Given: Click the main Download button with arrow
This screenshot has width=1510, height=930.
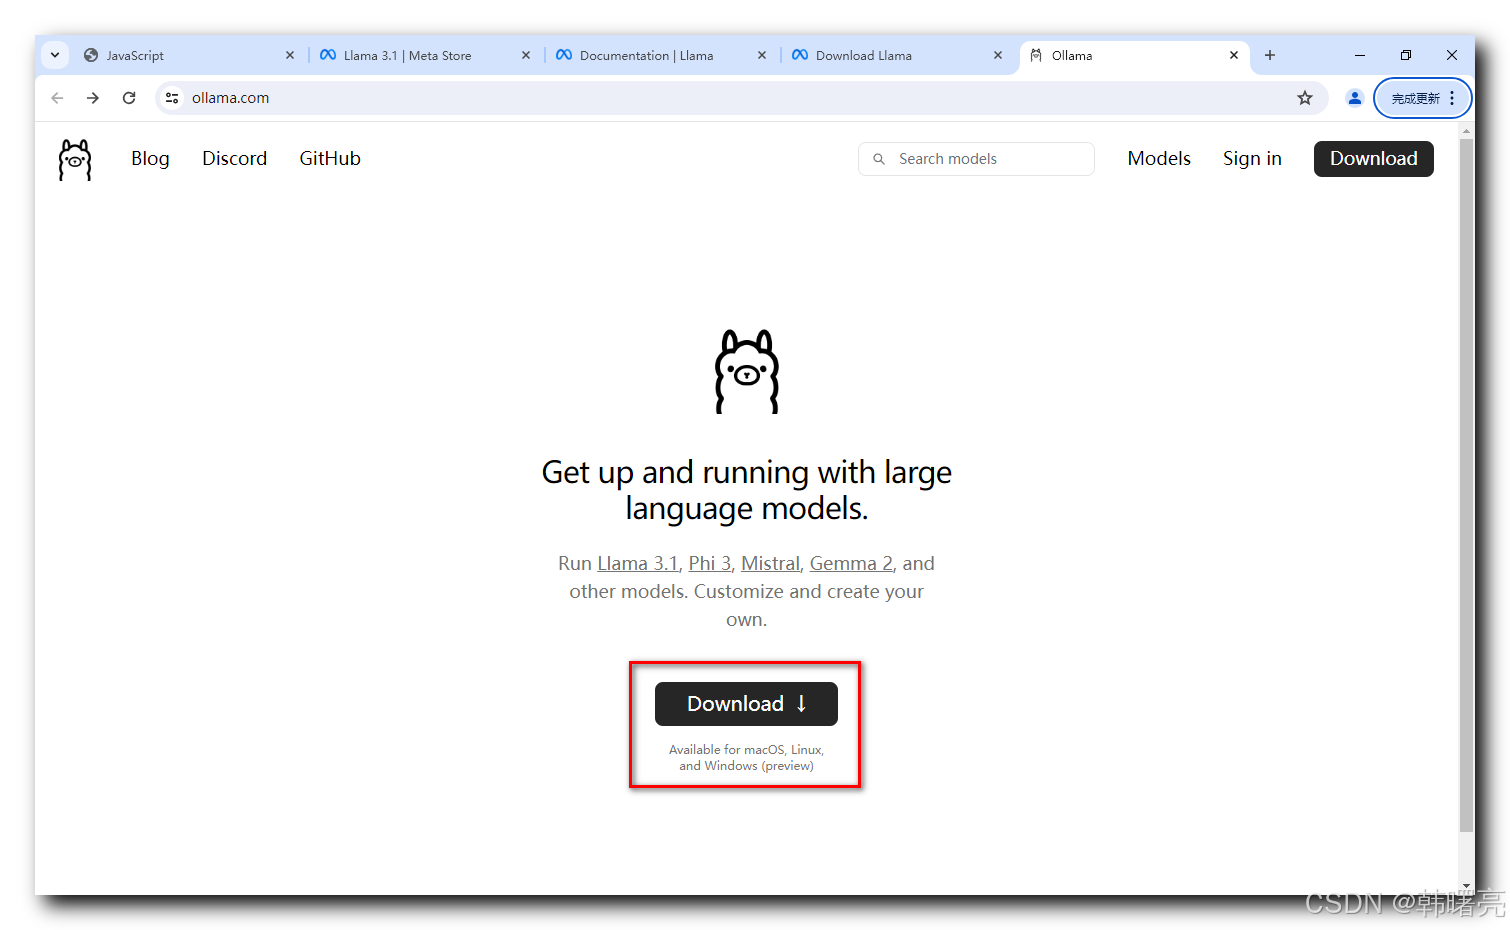Looking at the screenshot, I should point(746,704).
